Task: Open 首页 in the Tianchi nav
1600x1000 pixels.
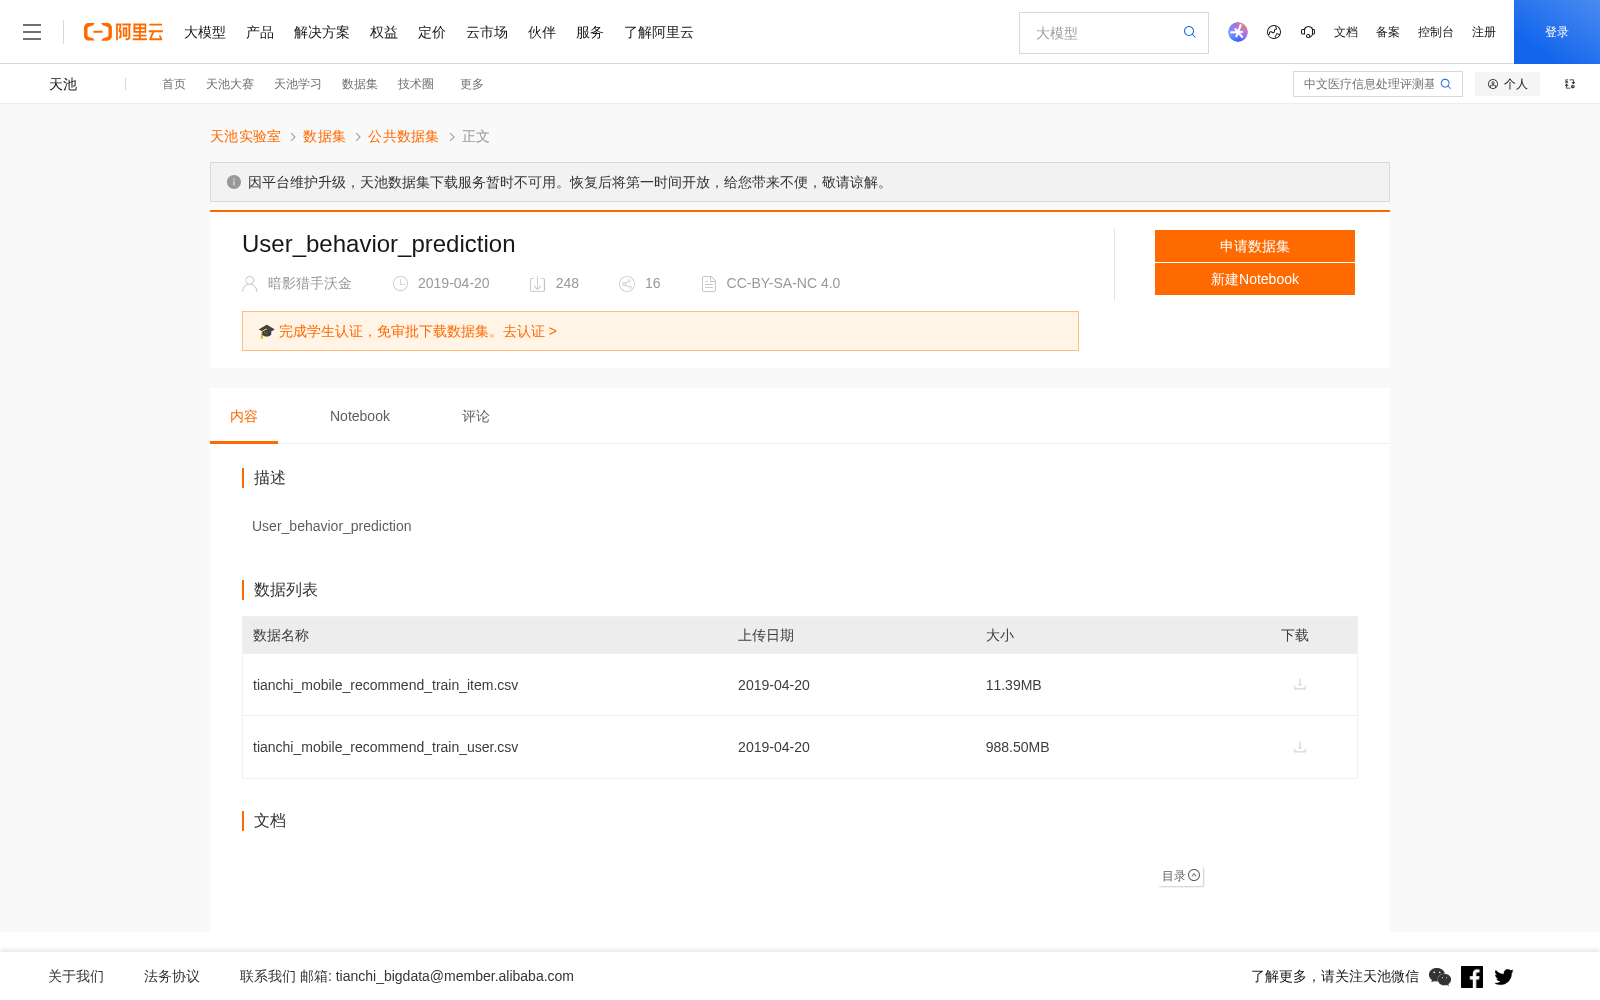Action: point(174,84)
